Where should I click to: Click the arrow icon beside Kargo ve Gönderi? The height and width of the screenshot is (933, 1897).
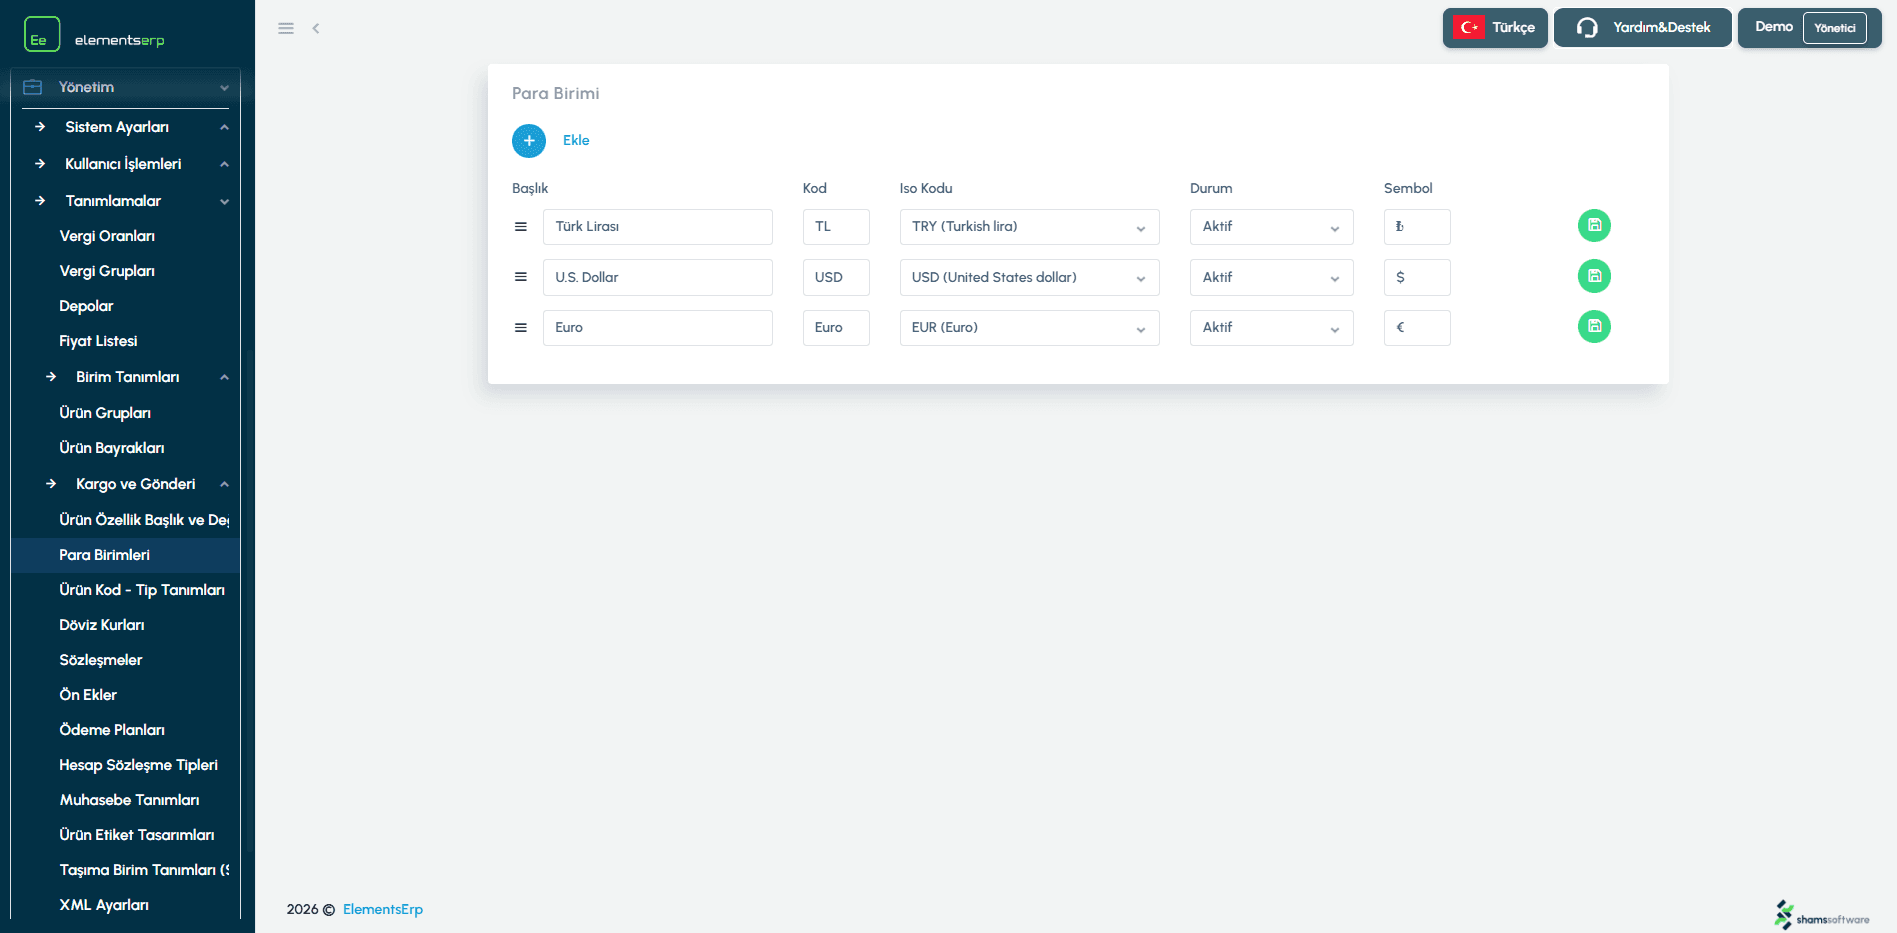pos(51,484)
